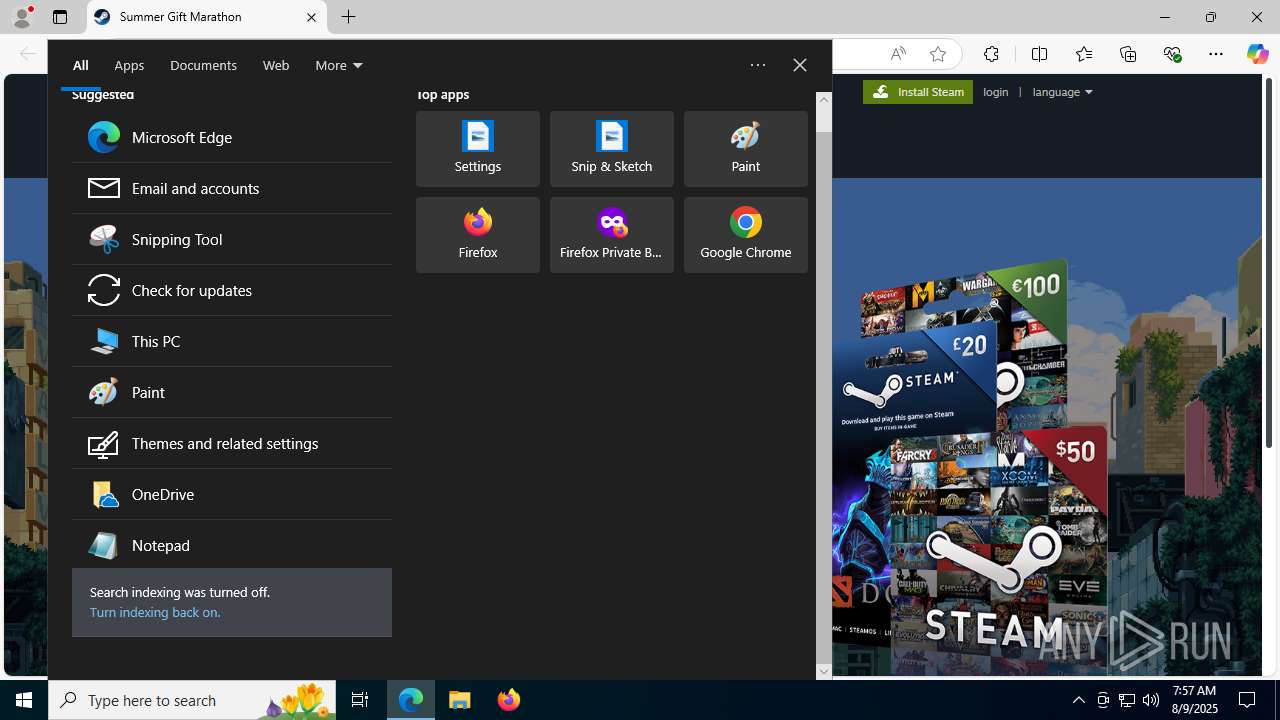Open the Copilot sidebar icon
Screen dimensions: 1280x720
click(x=1257, y=54)
